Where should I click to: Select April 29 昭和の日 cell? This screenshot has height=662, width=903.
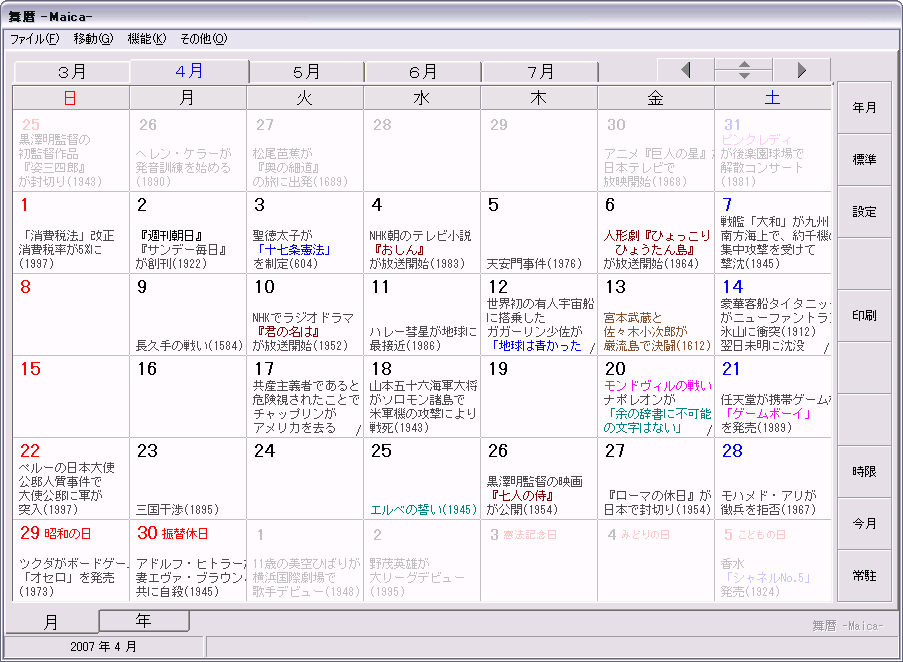coord(71,561)
